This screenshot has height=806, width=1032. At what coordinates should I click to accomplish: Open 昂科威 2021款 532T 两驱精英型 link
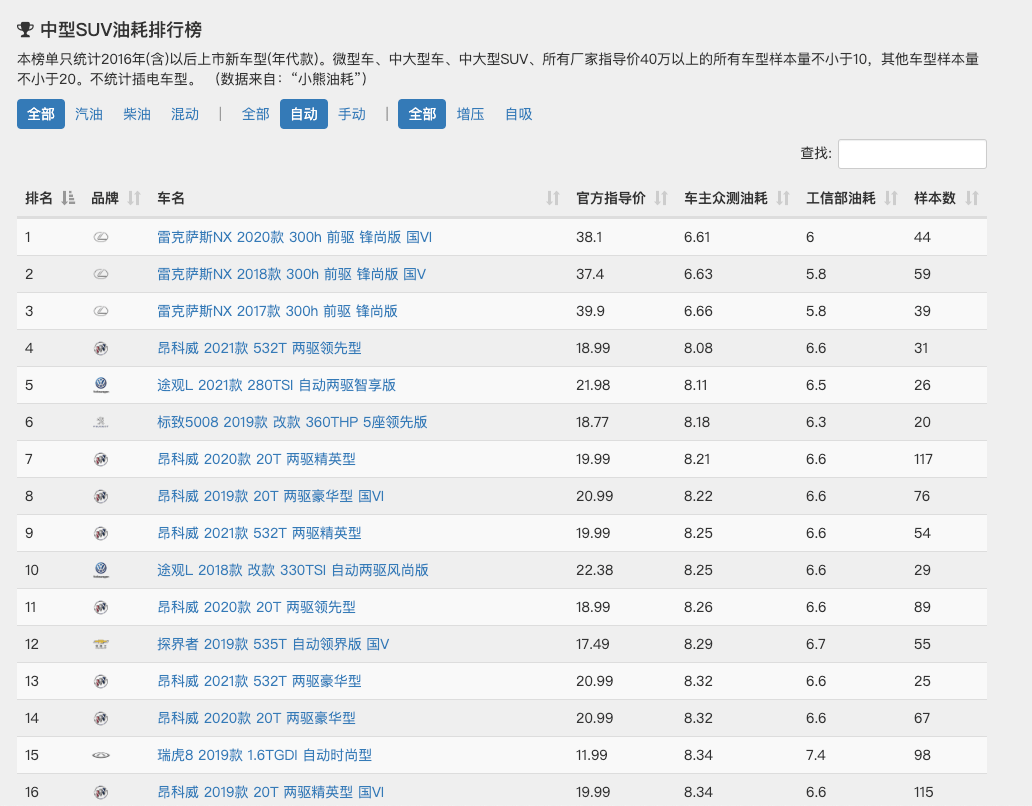coord(259,533)
